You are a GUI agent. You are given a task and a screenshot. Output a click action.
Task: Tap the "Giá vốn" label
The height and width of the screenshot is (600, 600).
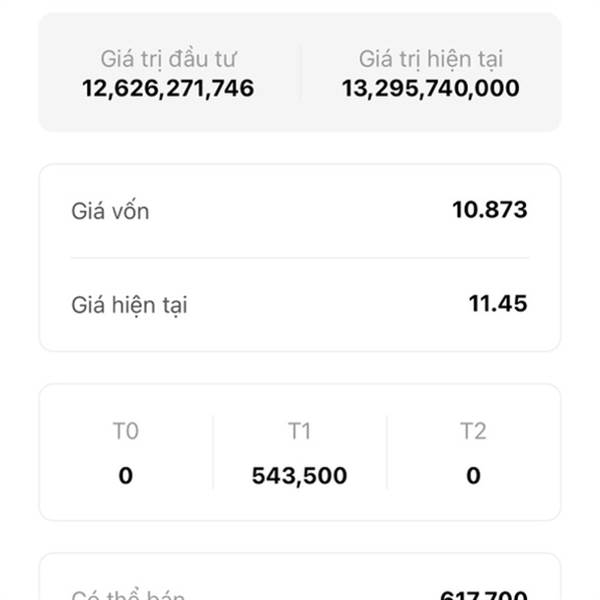point(111,211)
